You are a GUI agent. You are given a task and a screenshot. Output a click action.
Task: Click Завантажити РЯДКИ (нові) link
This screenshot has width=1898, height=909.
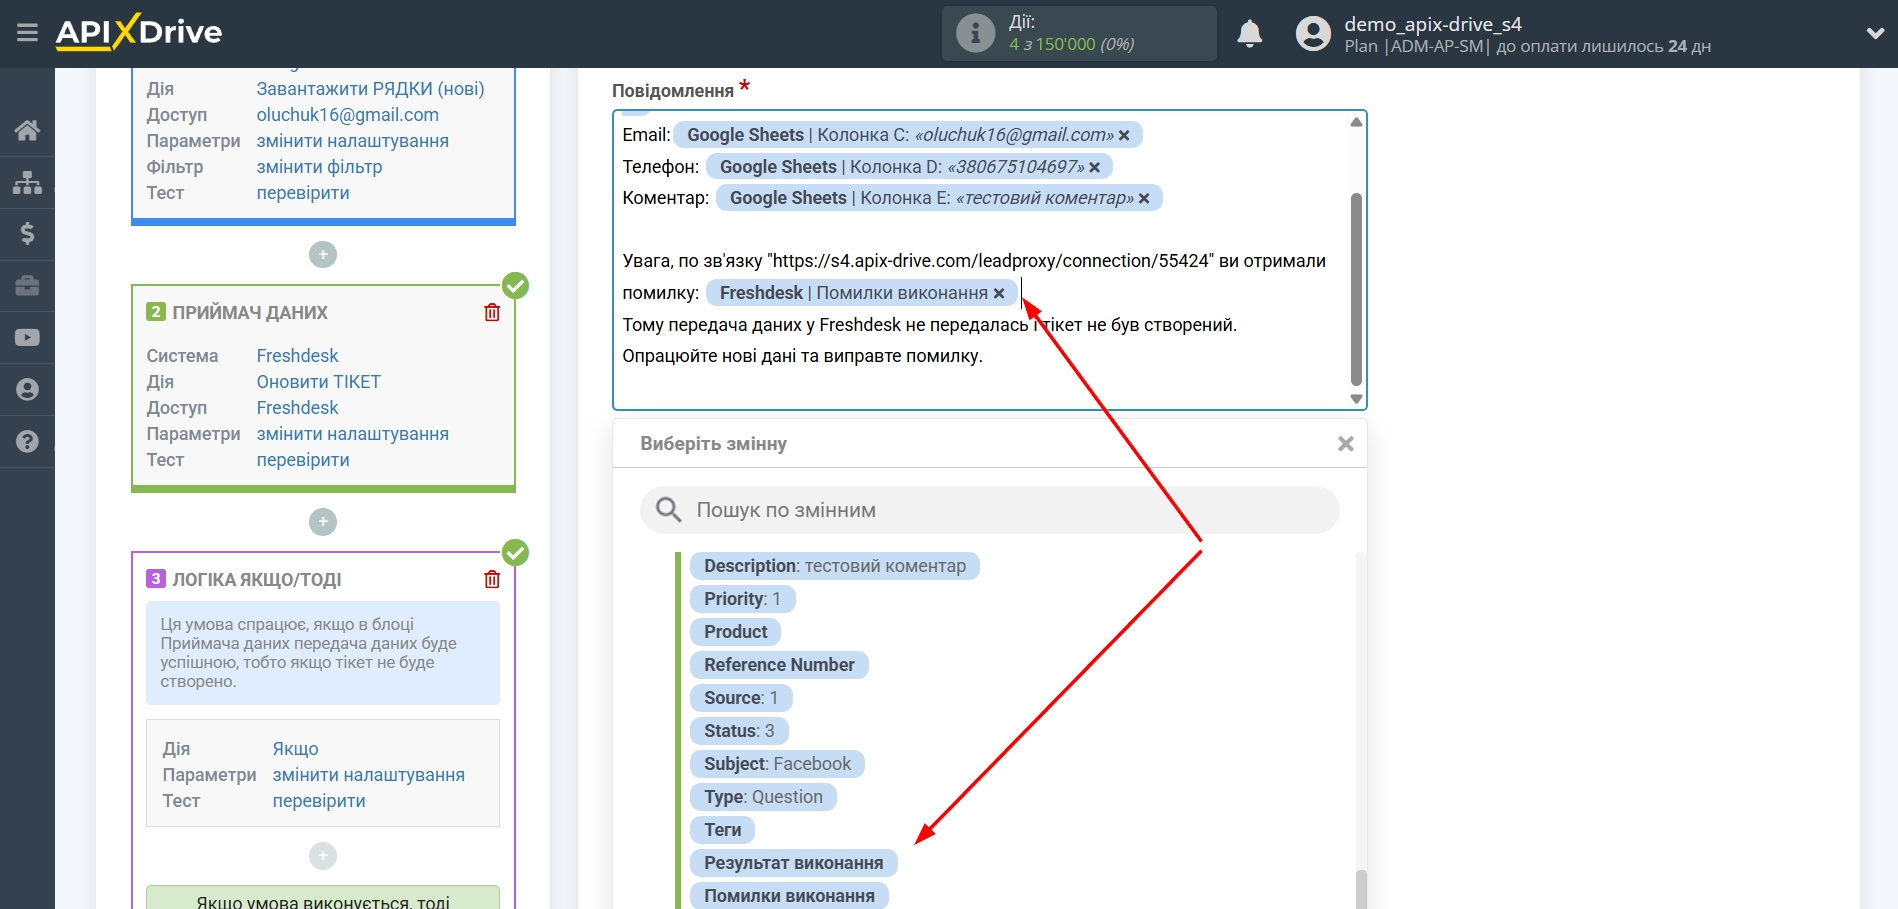click(370, 89)
